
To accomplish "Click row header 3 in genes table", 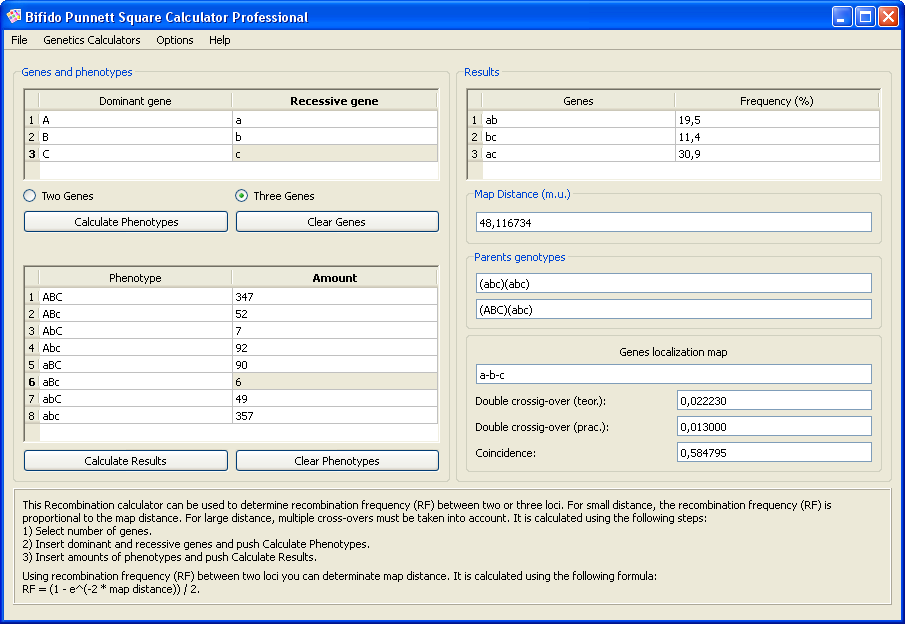I will [32, 154].
